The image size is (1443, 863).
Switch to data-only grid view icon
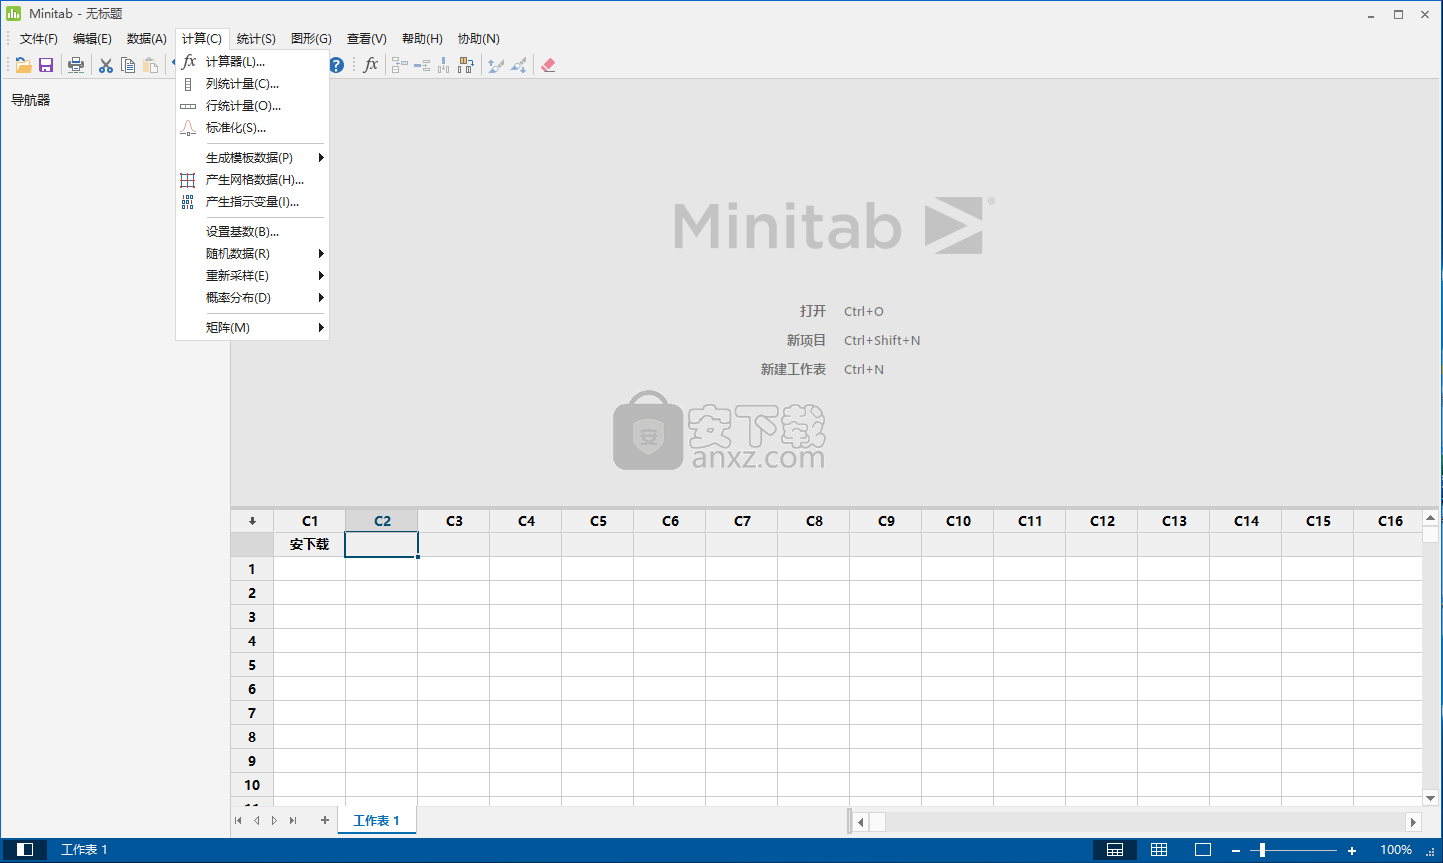pyautogui.click(x=1159, y=850)
